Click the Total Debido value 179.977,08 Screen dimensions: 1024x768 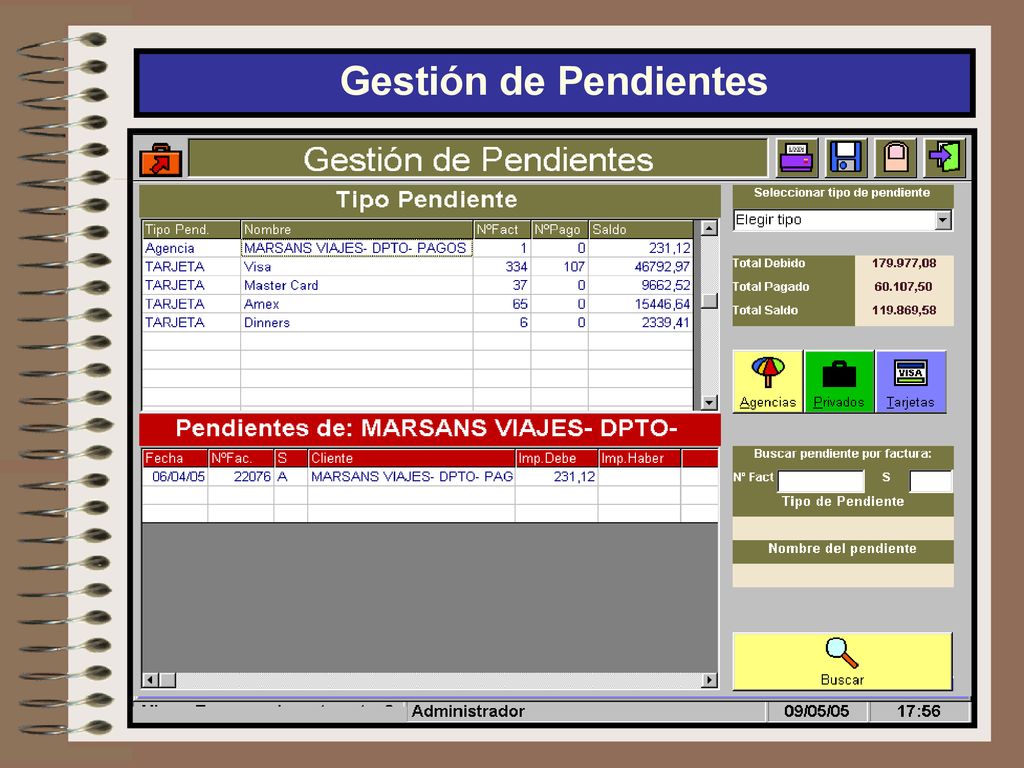[x=904, y=263]
